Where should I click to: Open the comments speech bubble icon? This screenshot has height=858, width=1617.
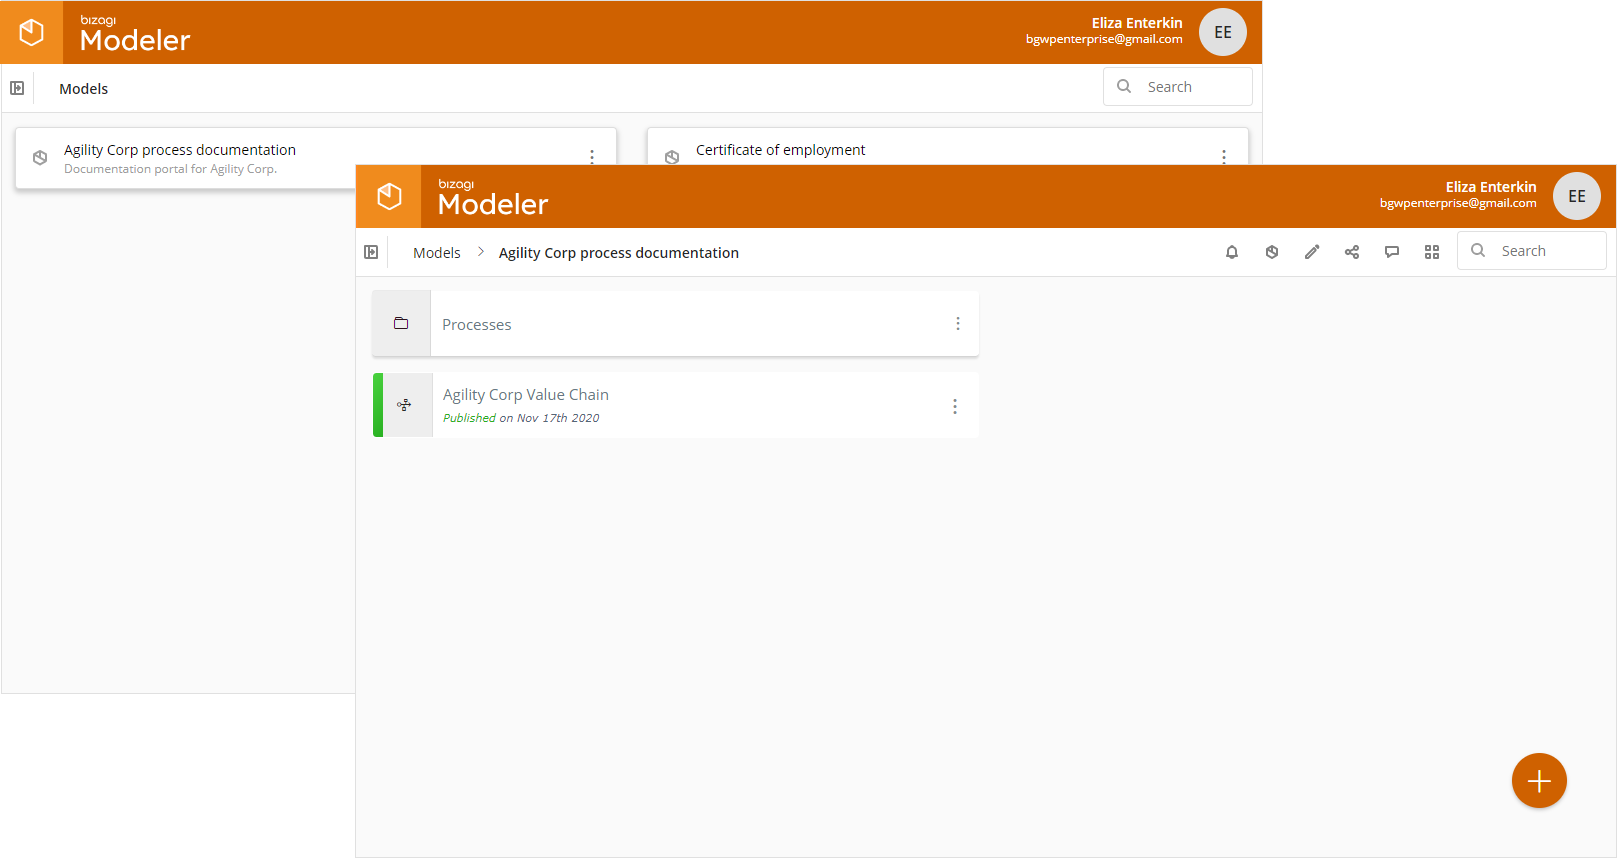coord(1392,252)
